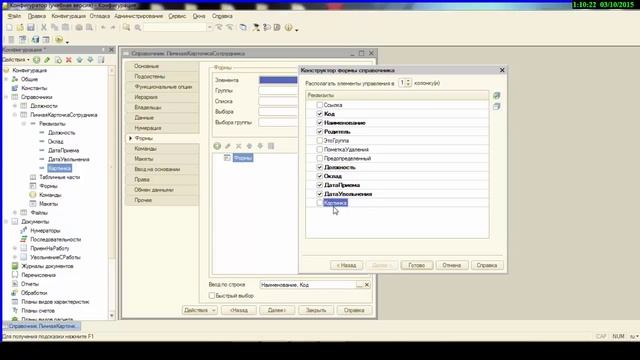Screen dimensions: 640x360
Task: Click the green Add form icon above the forms list
Action: coord(217,146)
